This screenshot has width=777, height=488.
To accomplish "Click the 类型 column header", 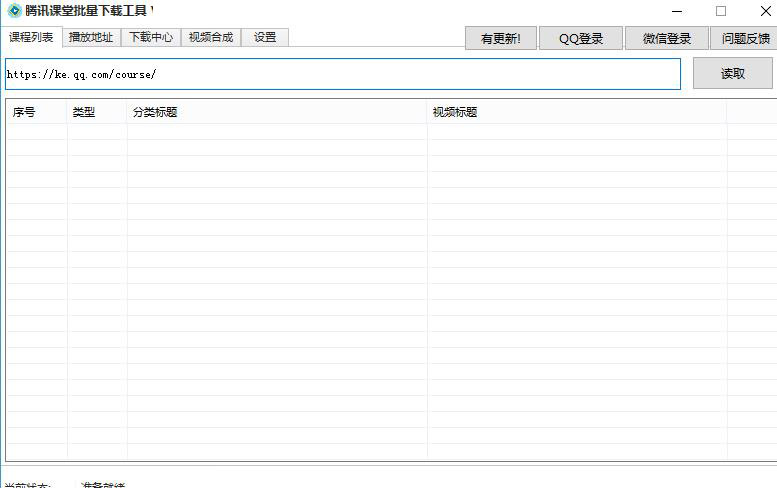I will tap(97, 112).
